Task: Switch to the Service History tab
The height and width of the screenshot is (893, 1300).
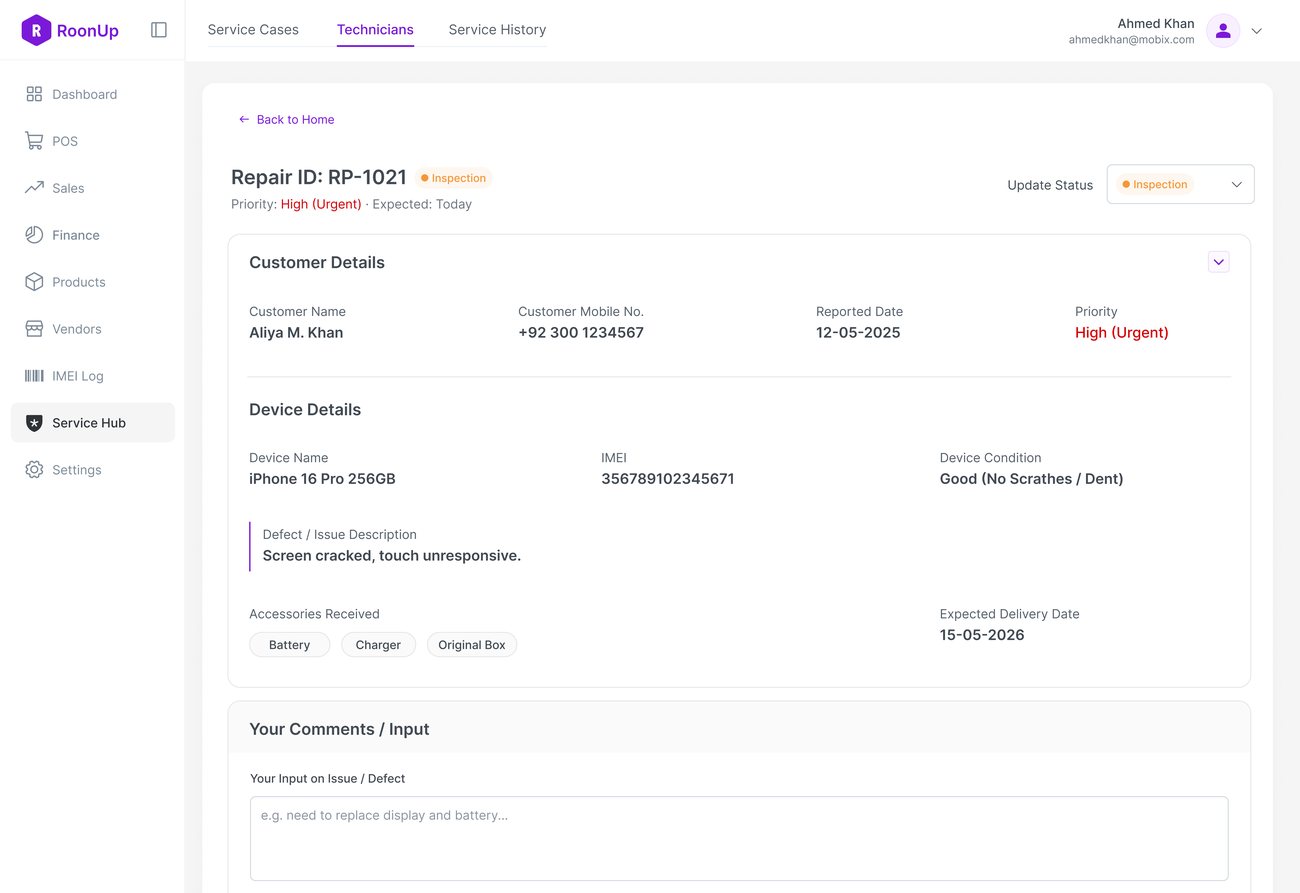Action: pos(497,30)
